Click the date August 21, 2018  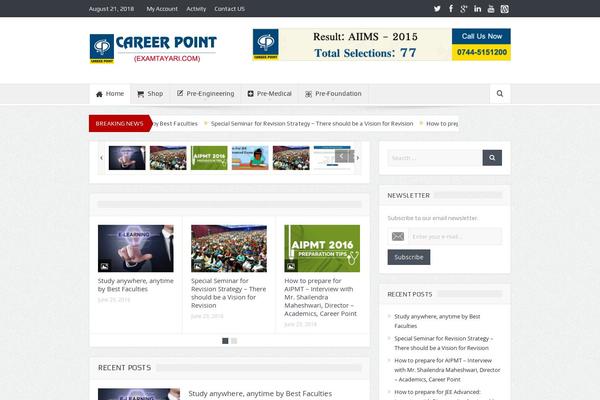click(111, 9)
